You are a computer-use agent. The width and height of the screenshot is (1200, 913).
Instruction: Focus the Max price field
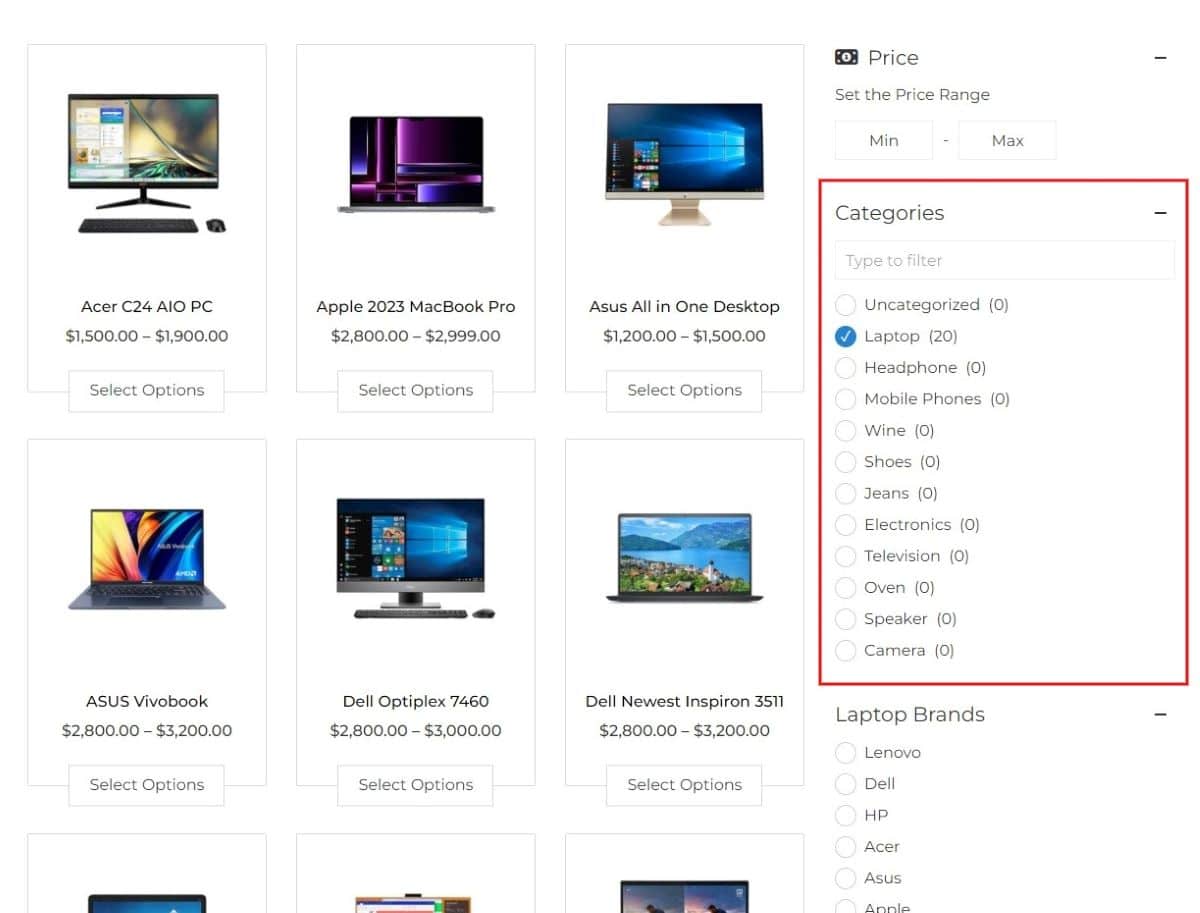(1007, 141)
